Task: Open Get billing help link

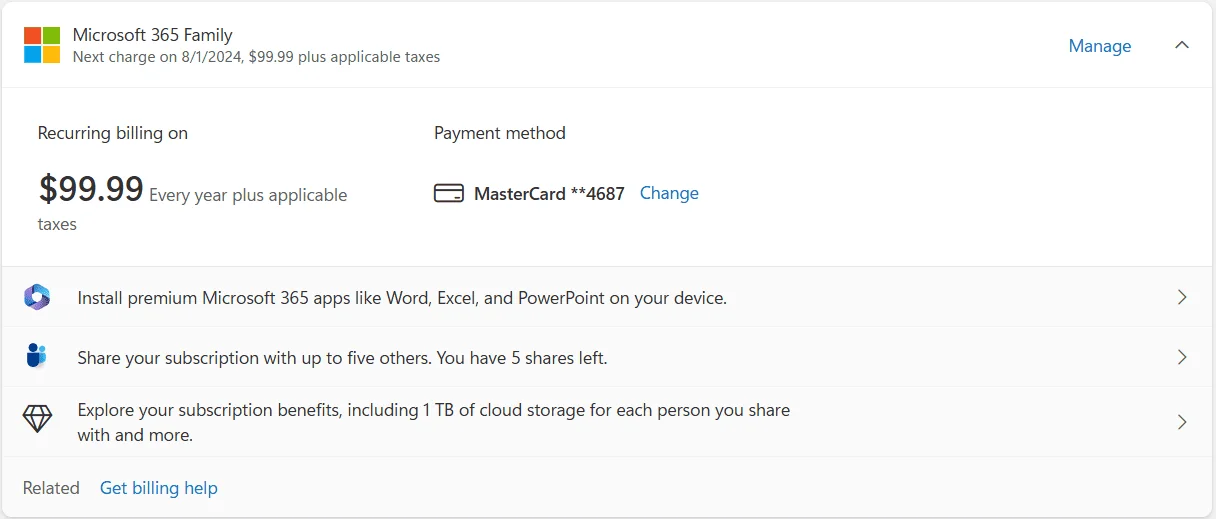Action: click(x=159, y=488)
